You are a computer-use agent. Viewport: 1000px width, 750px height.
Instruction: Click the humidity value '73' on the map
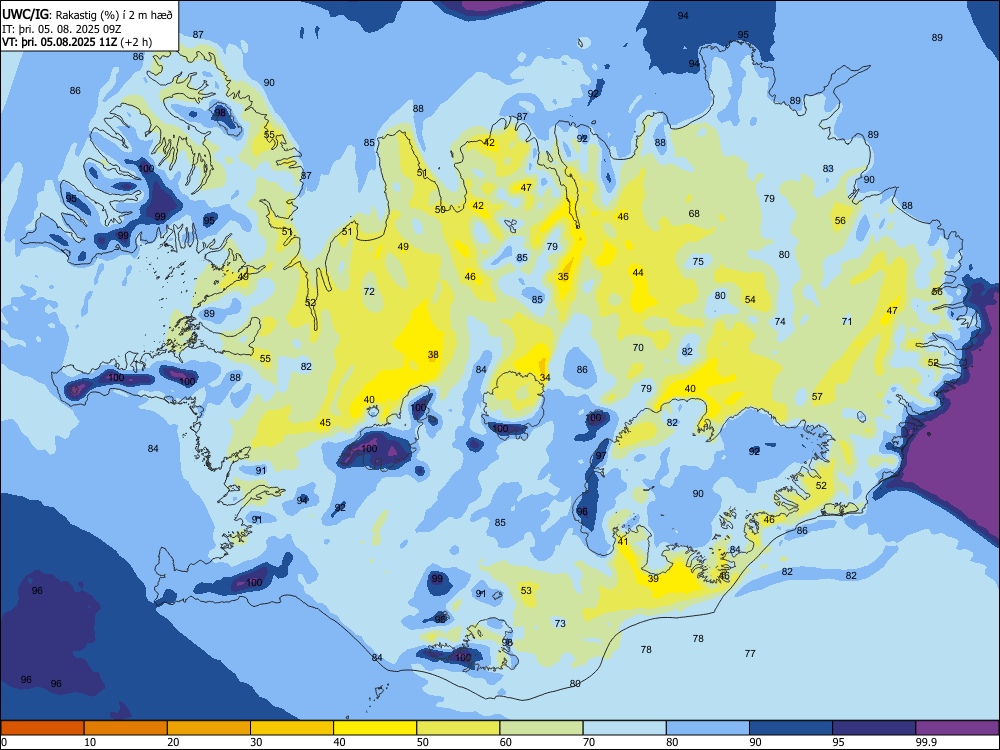(560, 624)
